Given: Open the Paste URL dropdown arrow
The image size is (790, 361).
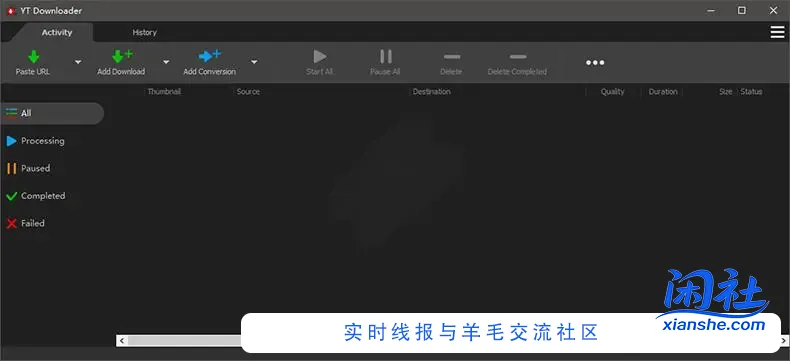Looking at the screenshot, I should [78, 62].
